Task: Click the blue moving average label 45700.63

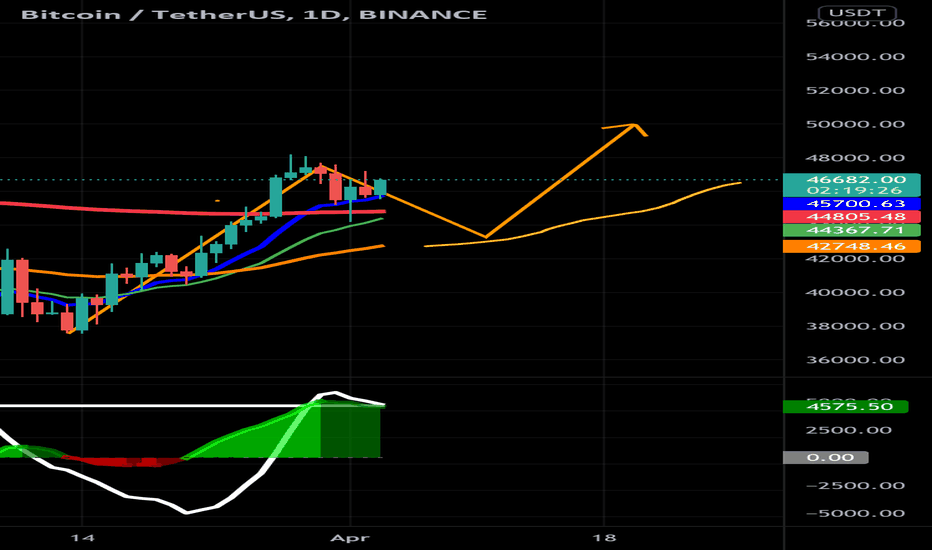Action: (x=852, y=204)
